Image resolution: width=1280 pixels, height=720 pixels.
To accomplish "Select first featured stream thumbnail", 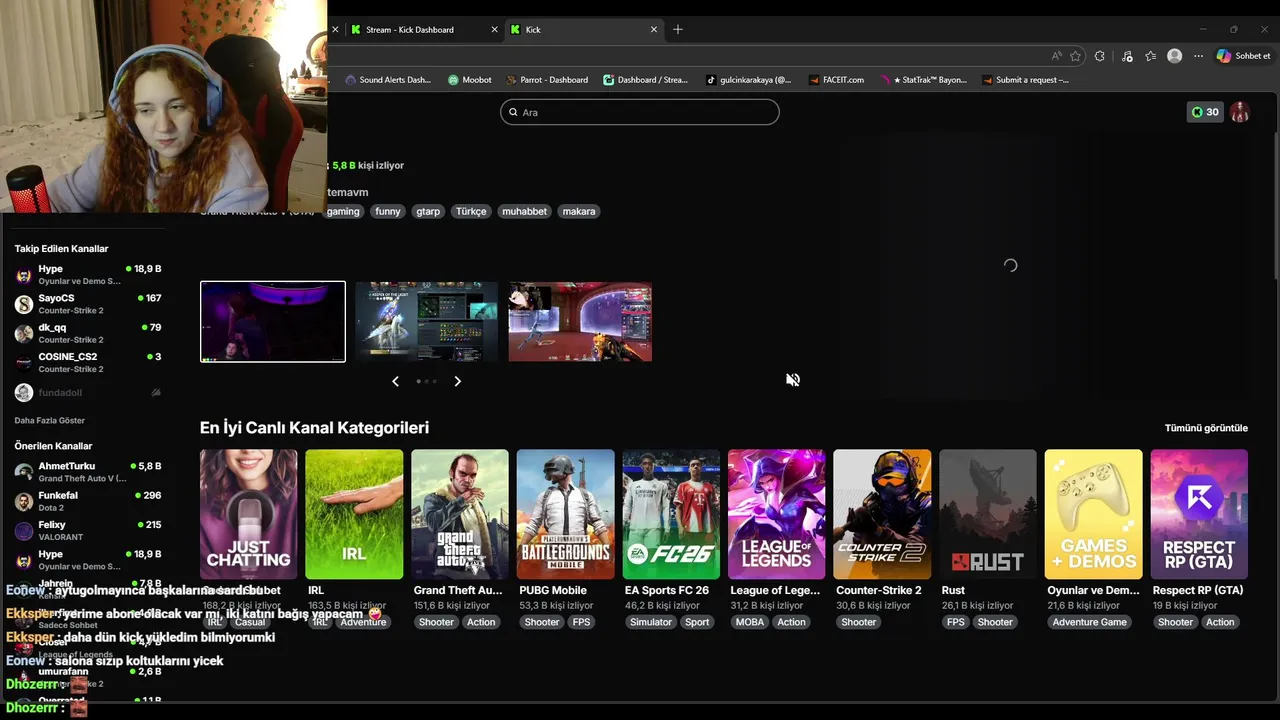I will tap(273, 321).
